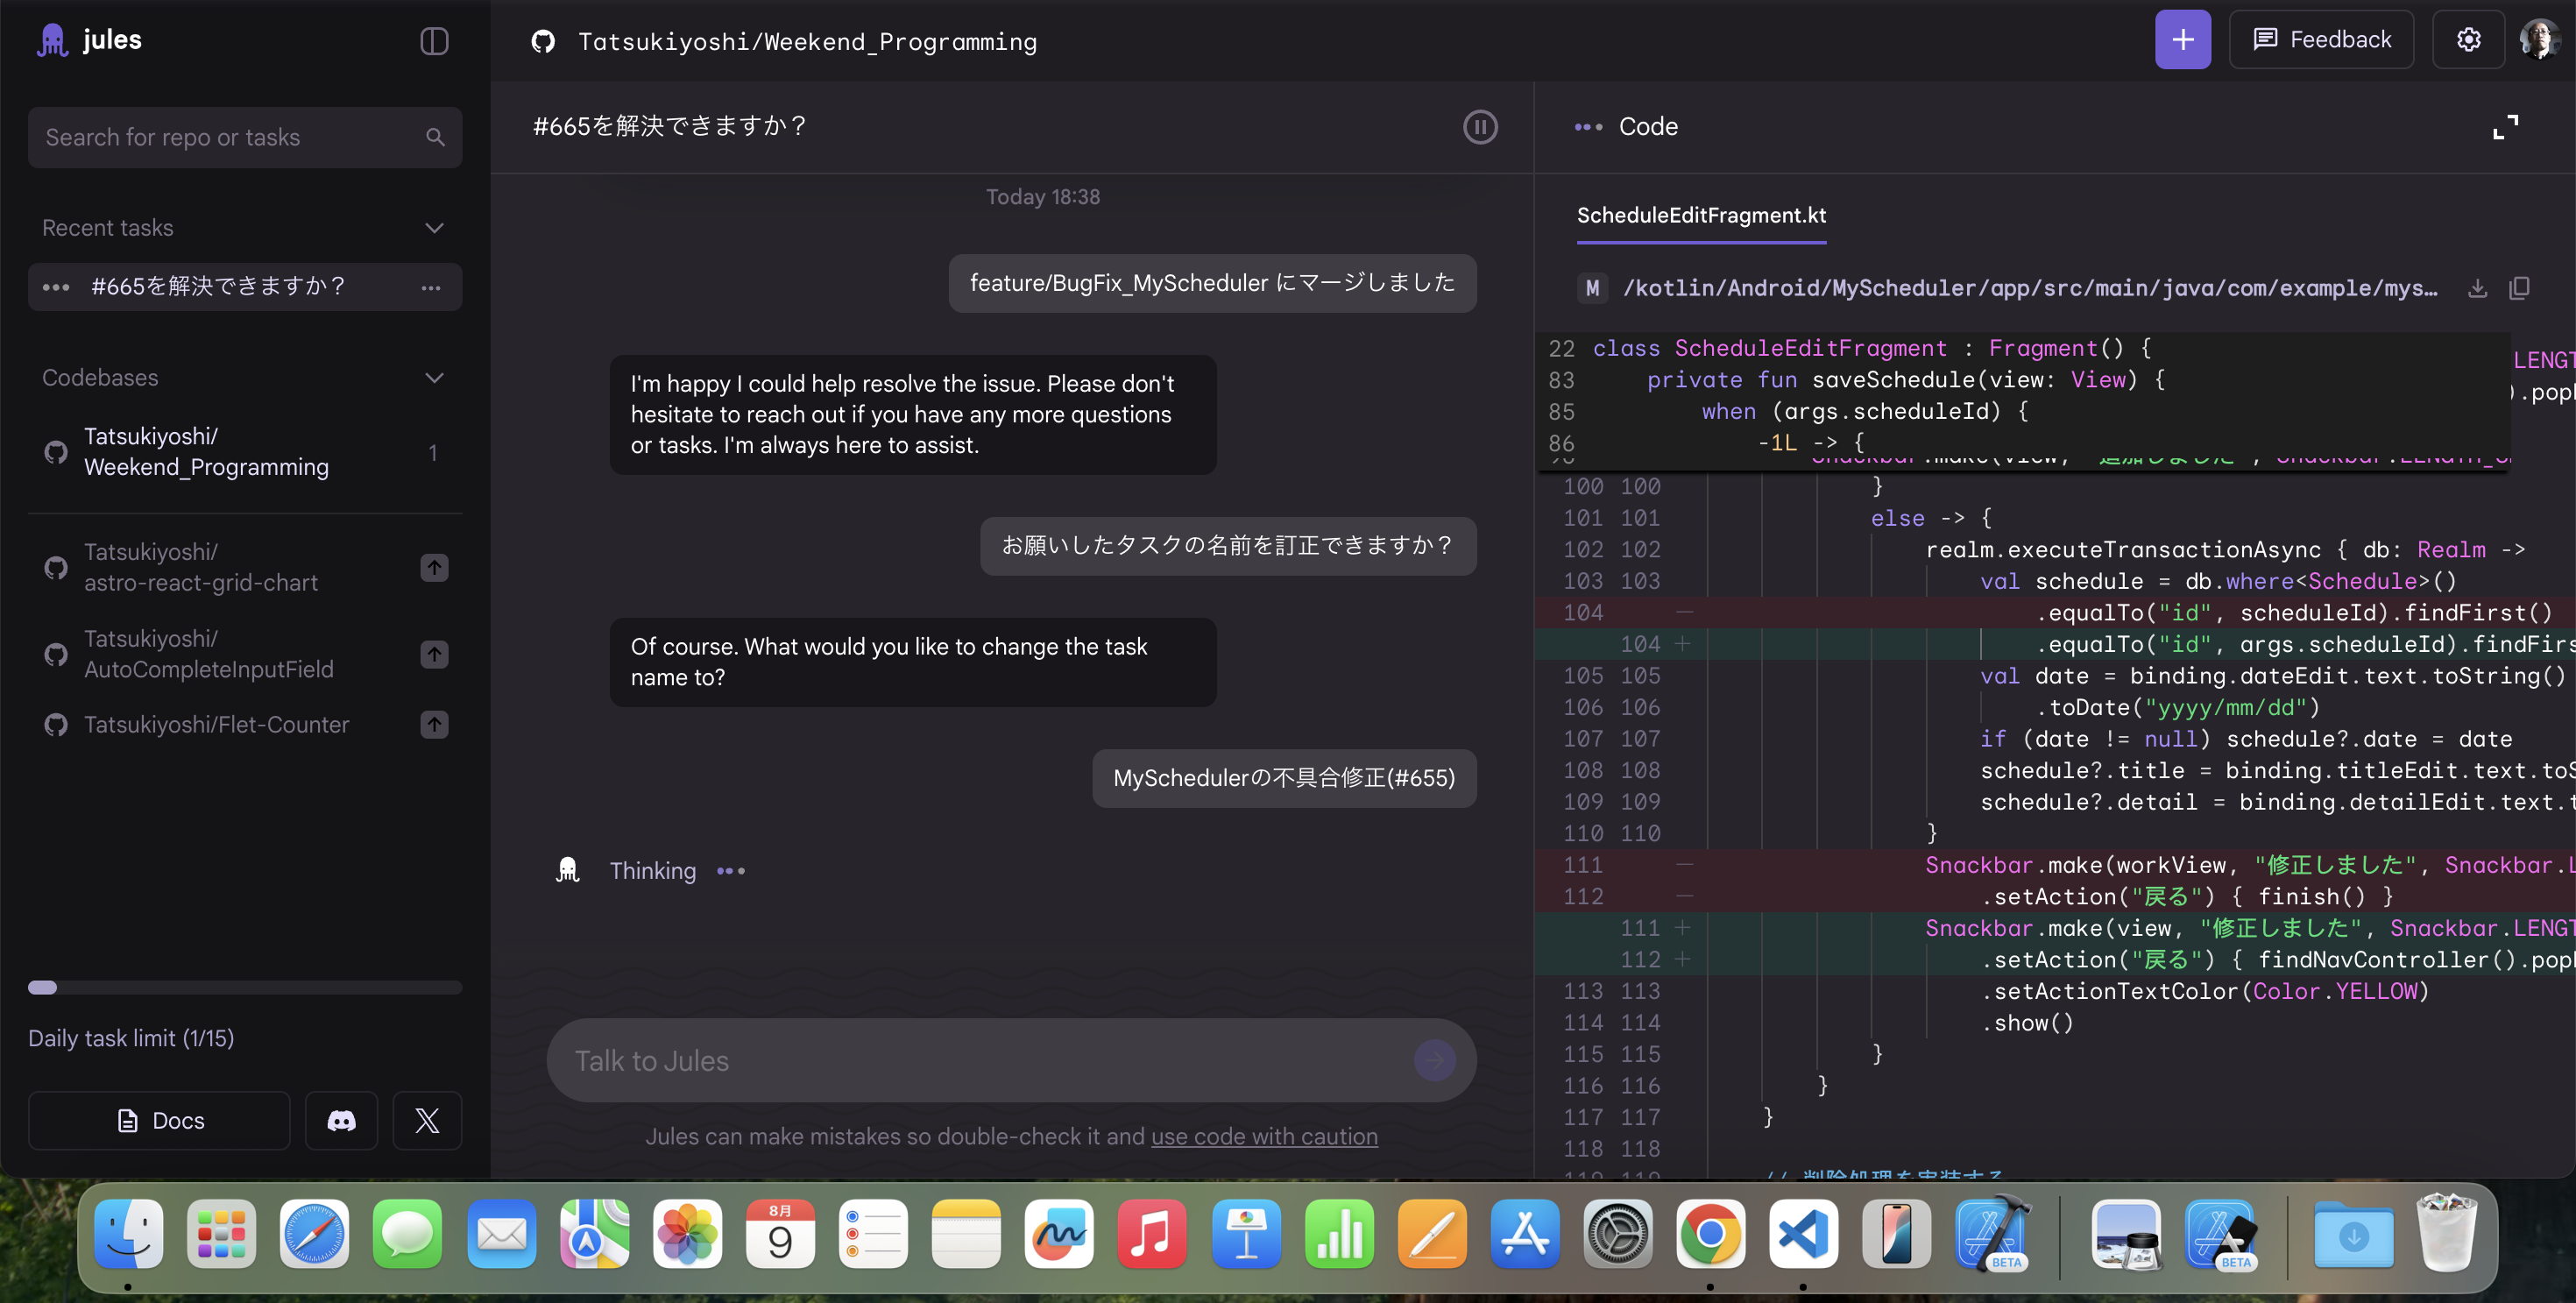Click message お願いしたタスクの名前を訂正できますか？
The width and height of the screenshot is (2576, 1303).
[x=1228, y=546]
